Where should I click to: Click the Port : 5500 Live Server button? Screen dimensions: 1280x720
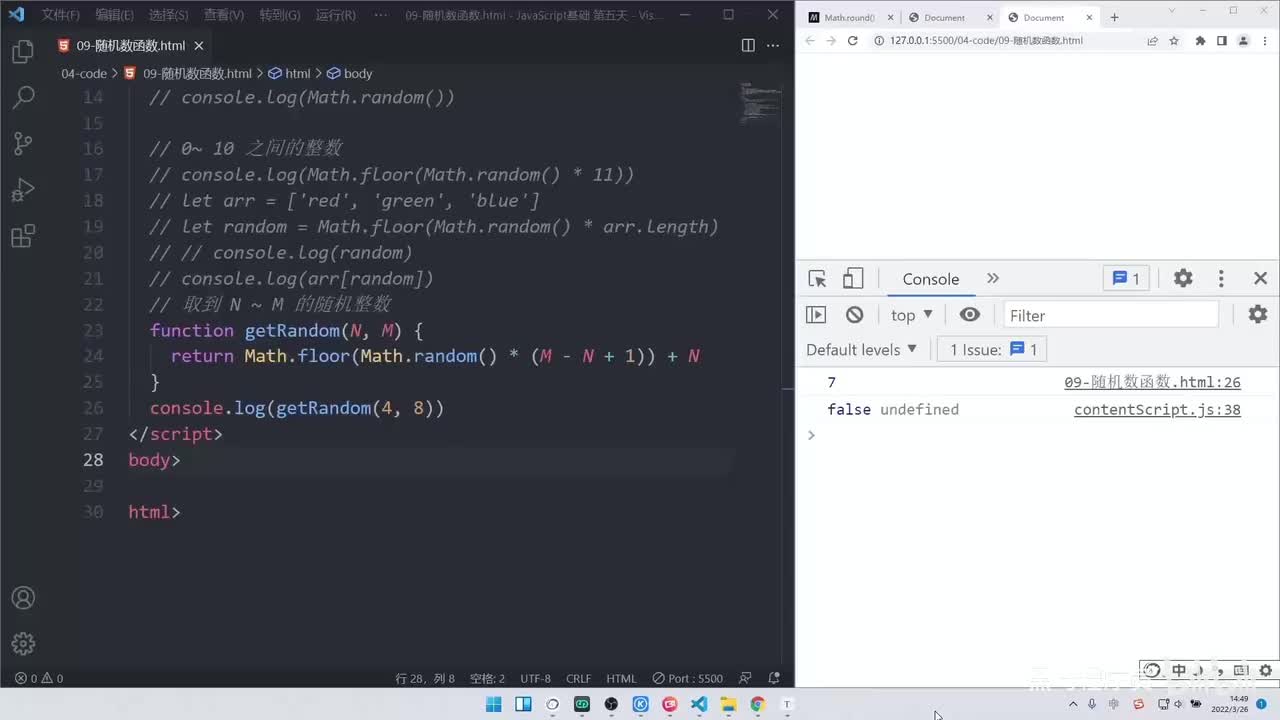click(x=687, y=678)
